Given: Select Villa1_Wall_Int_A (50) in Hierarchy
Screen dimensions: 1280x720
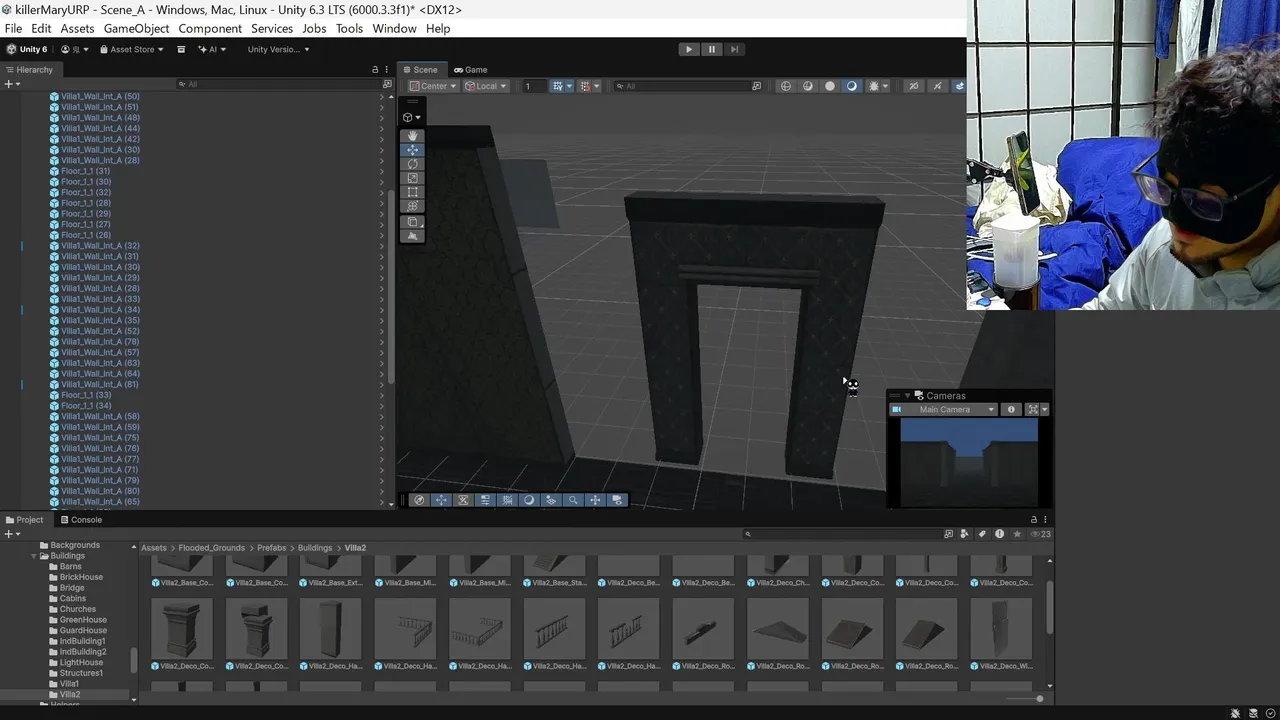Looking at the screenshot, I should 99,97.
